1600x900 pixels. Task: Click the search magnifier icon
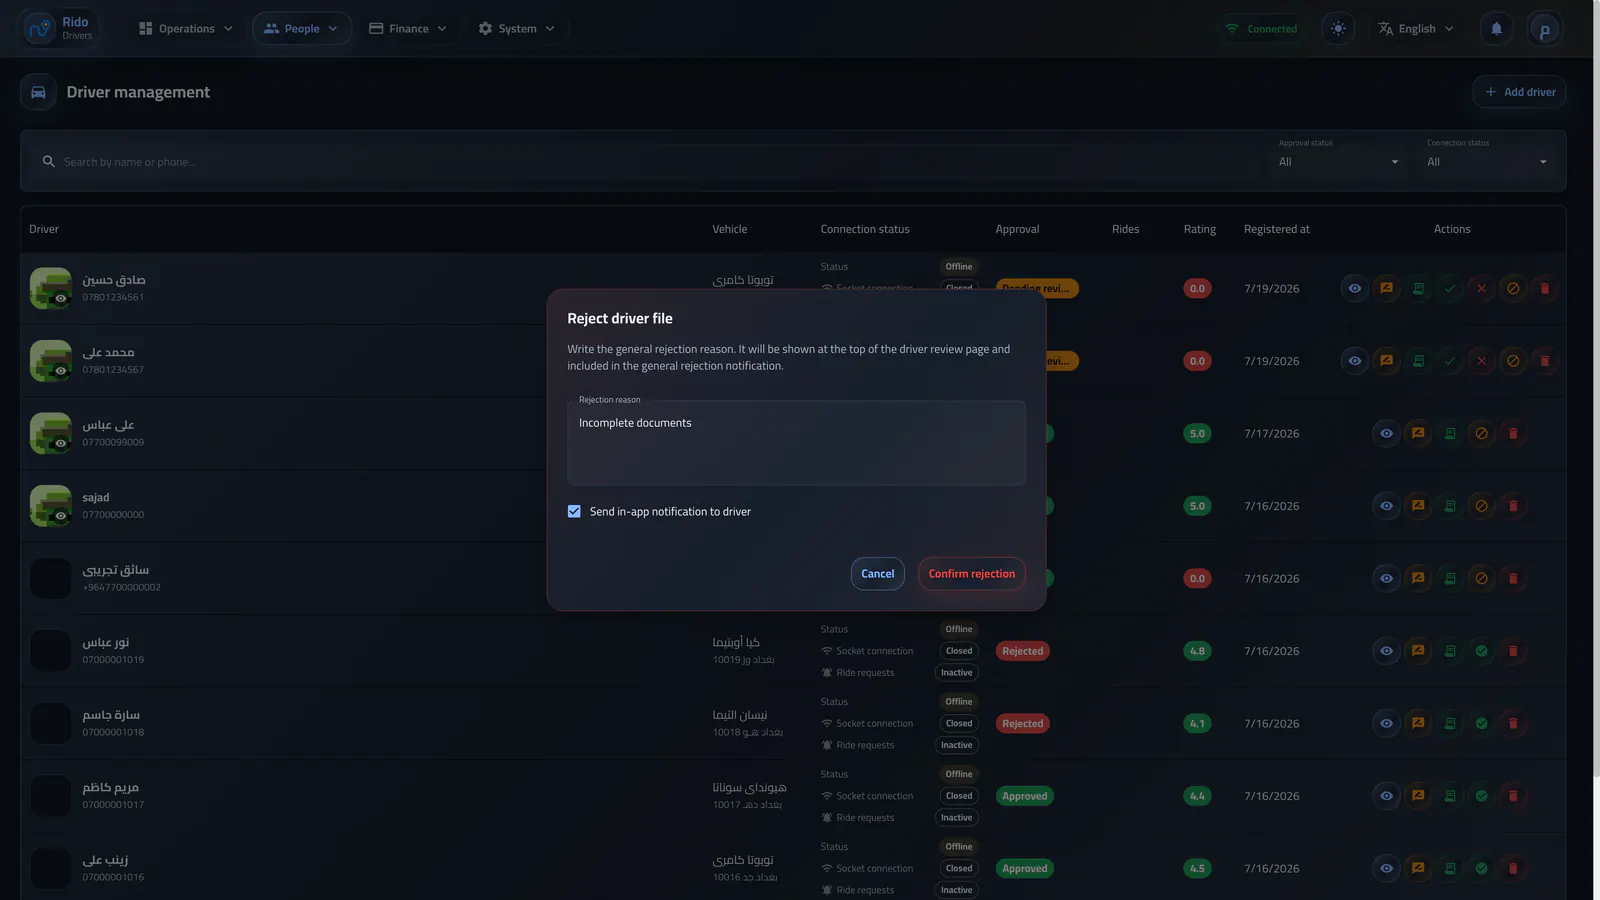point(48,161)
